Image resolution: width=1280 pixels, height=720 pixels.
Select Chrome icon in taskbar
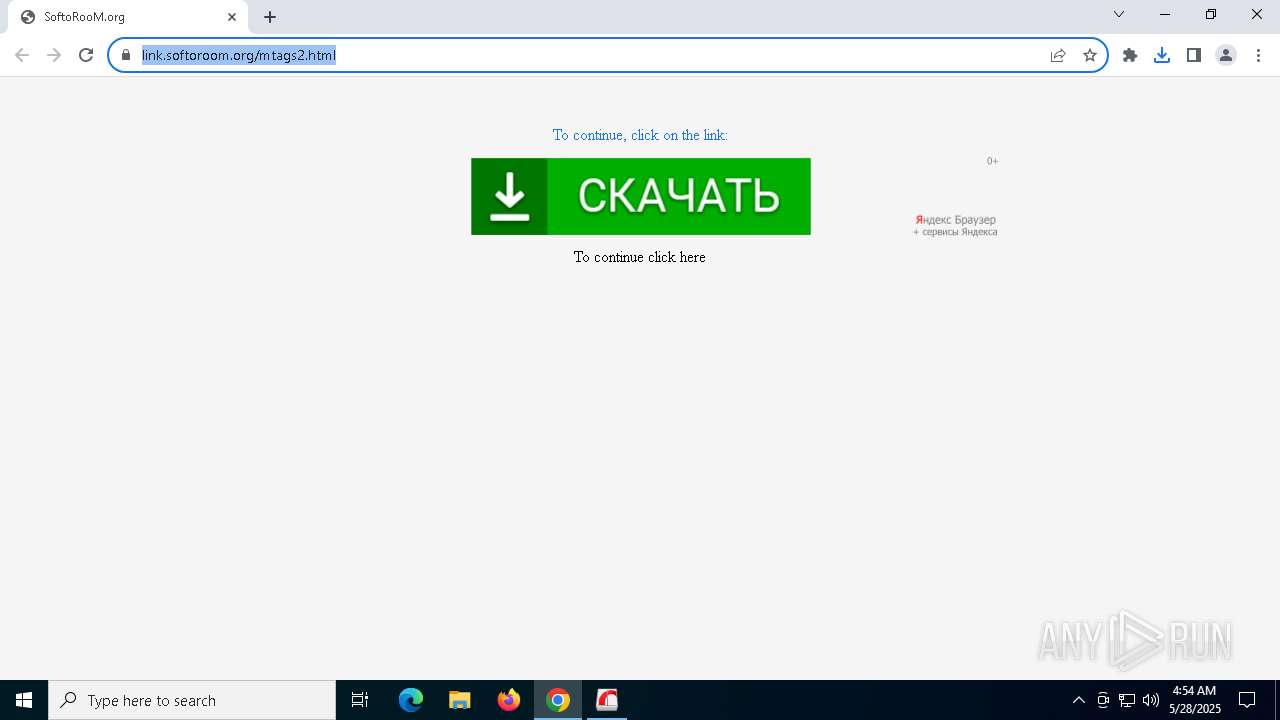click(x=558, y=700)
